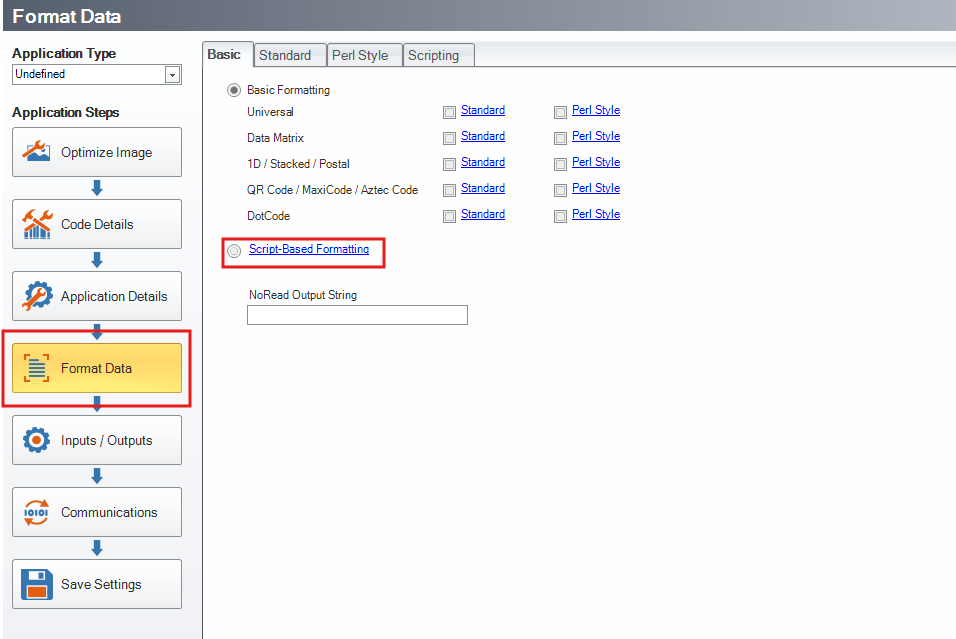Image resolution: width=956 pixels, height=639 pixels.
Task: Open the 1D / Stacked / Postal Perl Style link
Action: 596,162
